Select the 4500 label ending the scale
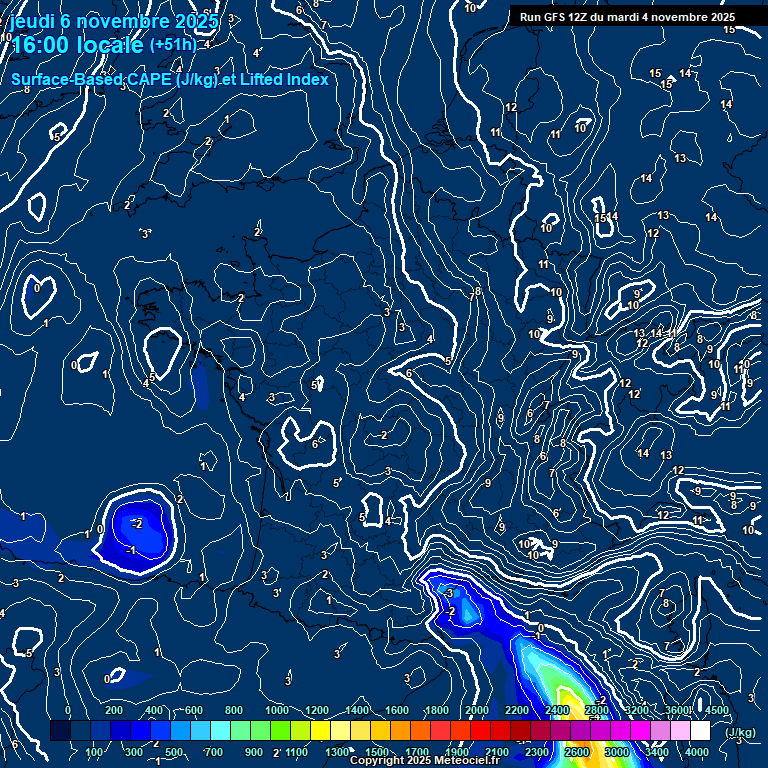 pyautogui.click(x=717, y=710)
